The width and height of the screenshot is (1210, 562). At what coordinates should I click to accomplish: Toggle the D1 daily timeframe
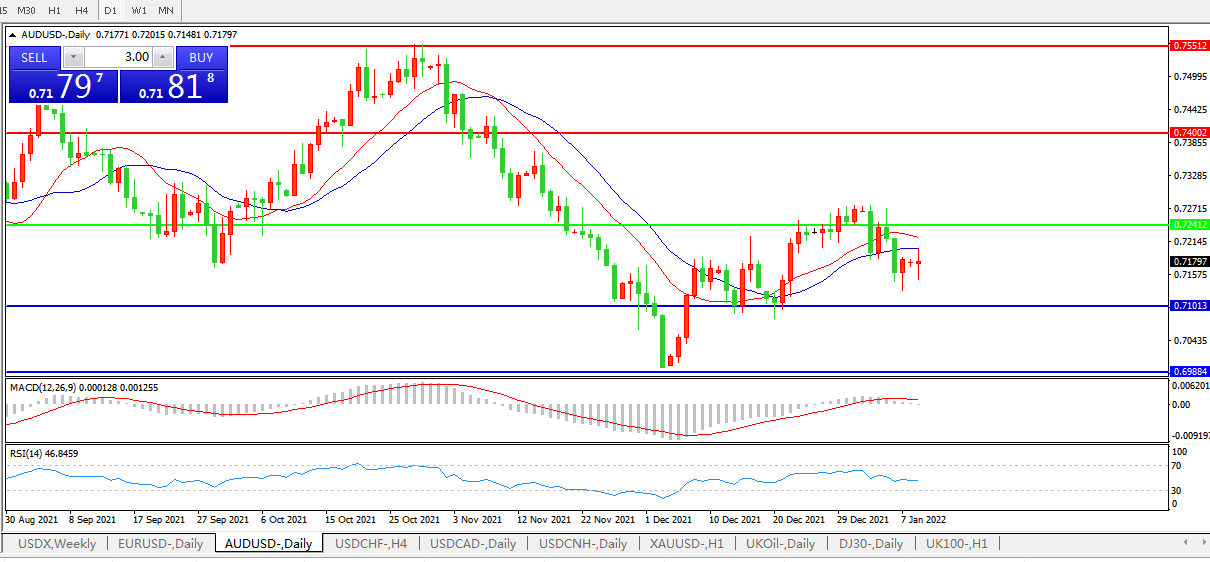(x=111, y=10)
